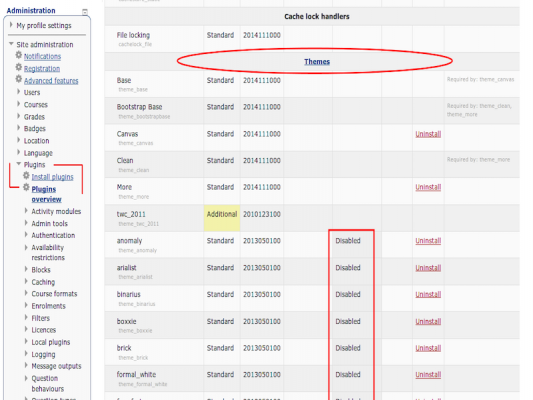Collapse the Administration block using its header icon
Screen dimensions: 533x400
click(x=85, y=12)
